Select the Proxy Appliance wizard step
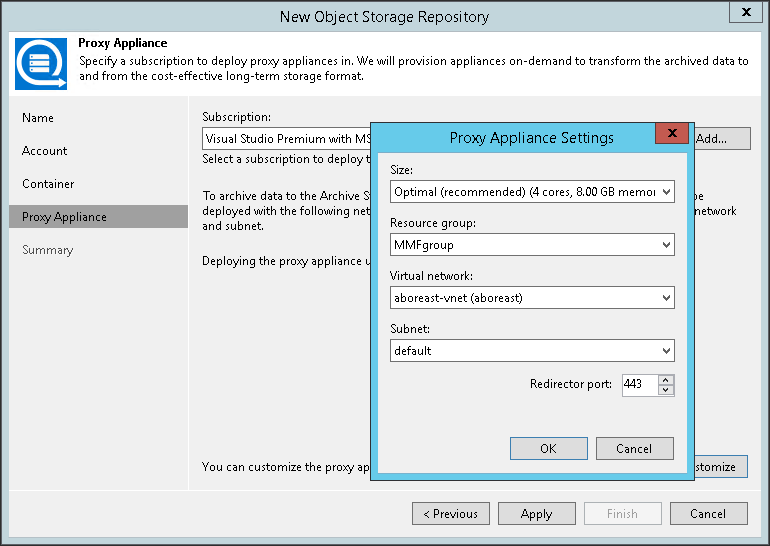 pos(64,217)
